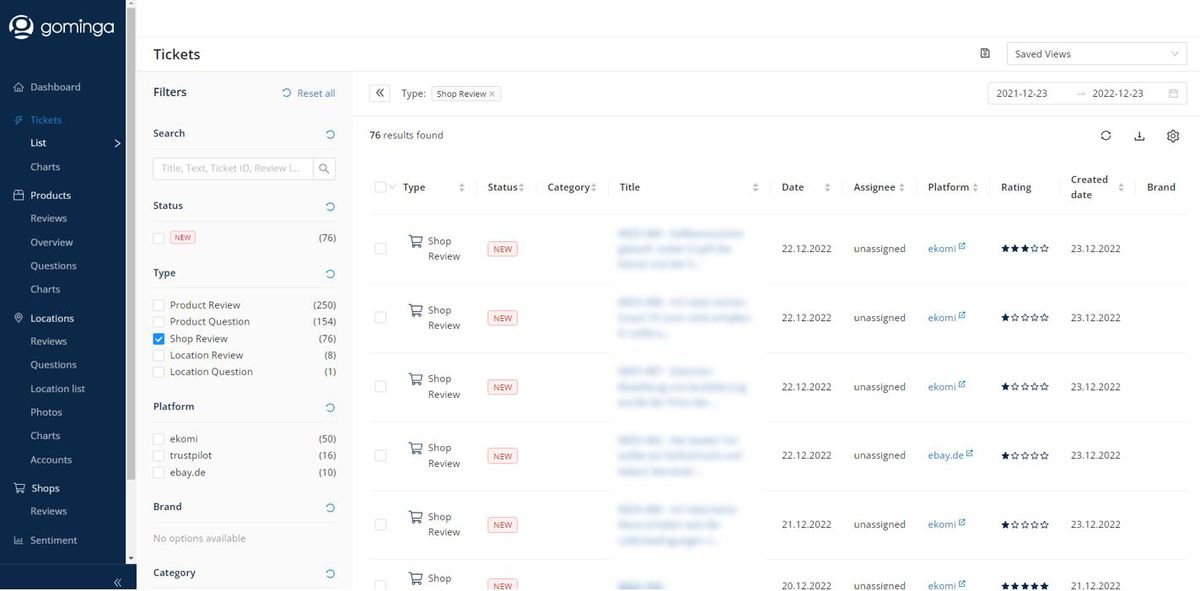Go to Sentiment in sidebar
This screenshot has height=591, width=1200.
coord(53,540)
